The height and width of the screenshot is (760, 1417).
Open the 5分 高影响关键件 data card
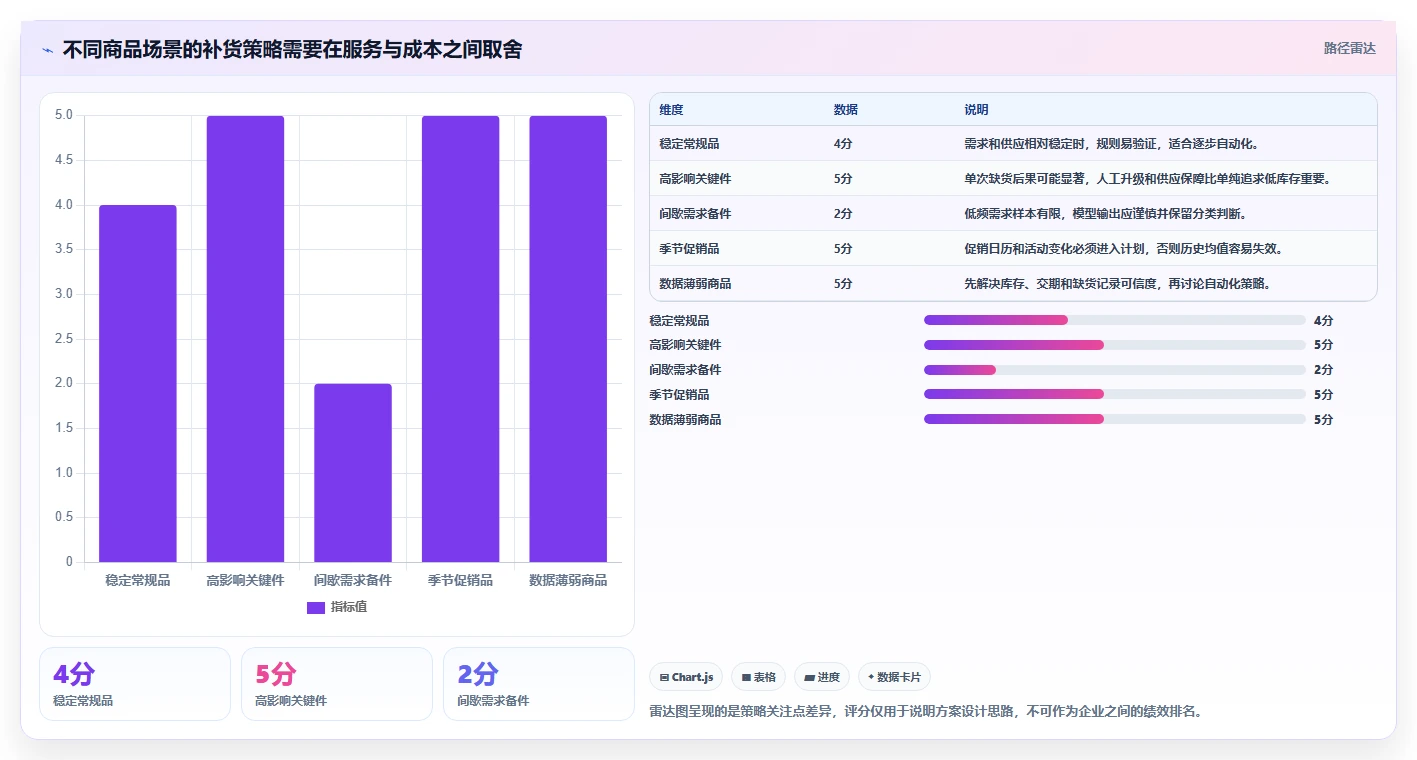click(x=337, y=684)
